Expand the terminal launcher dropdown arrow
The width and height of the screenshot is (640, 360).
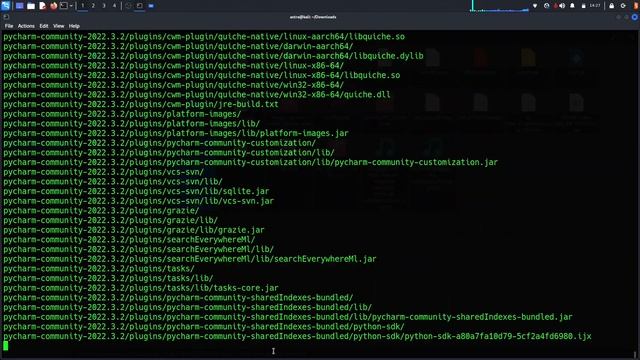(x=71, y=6)
